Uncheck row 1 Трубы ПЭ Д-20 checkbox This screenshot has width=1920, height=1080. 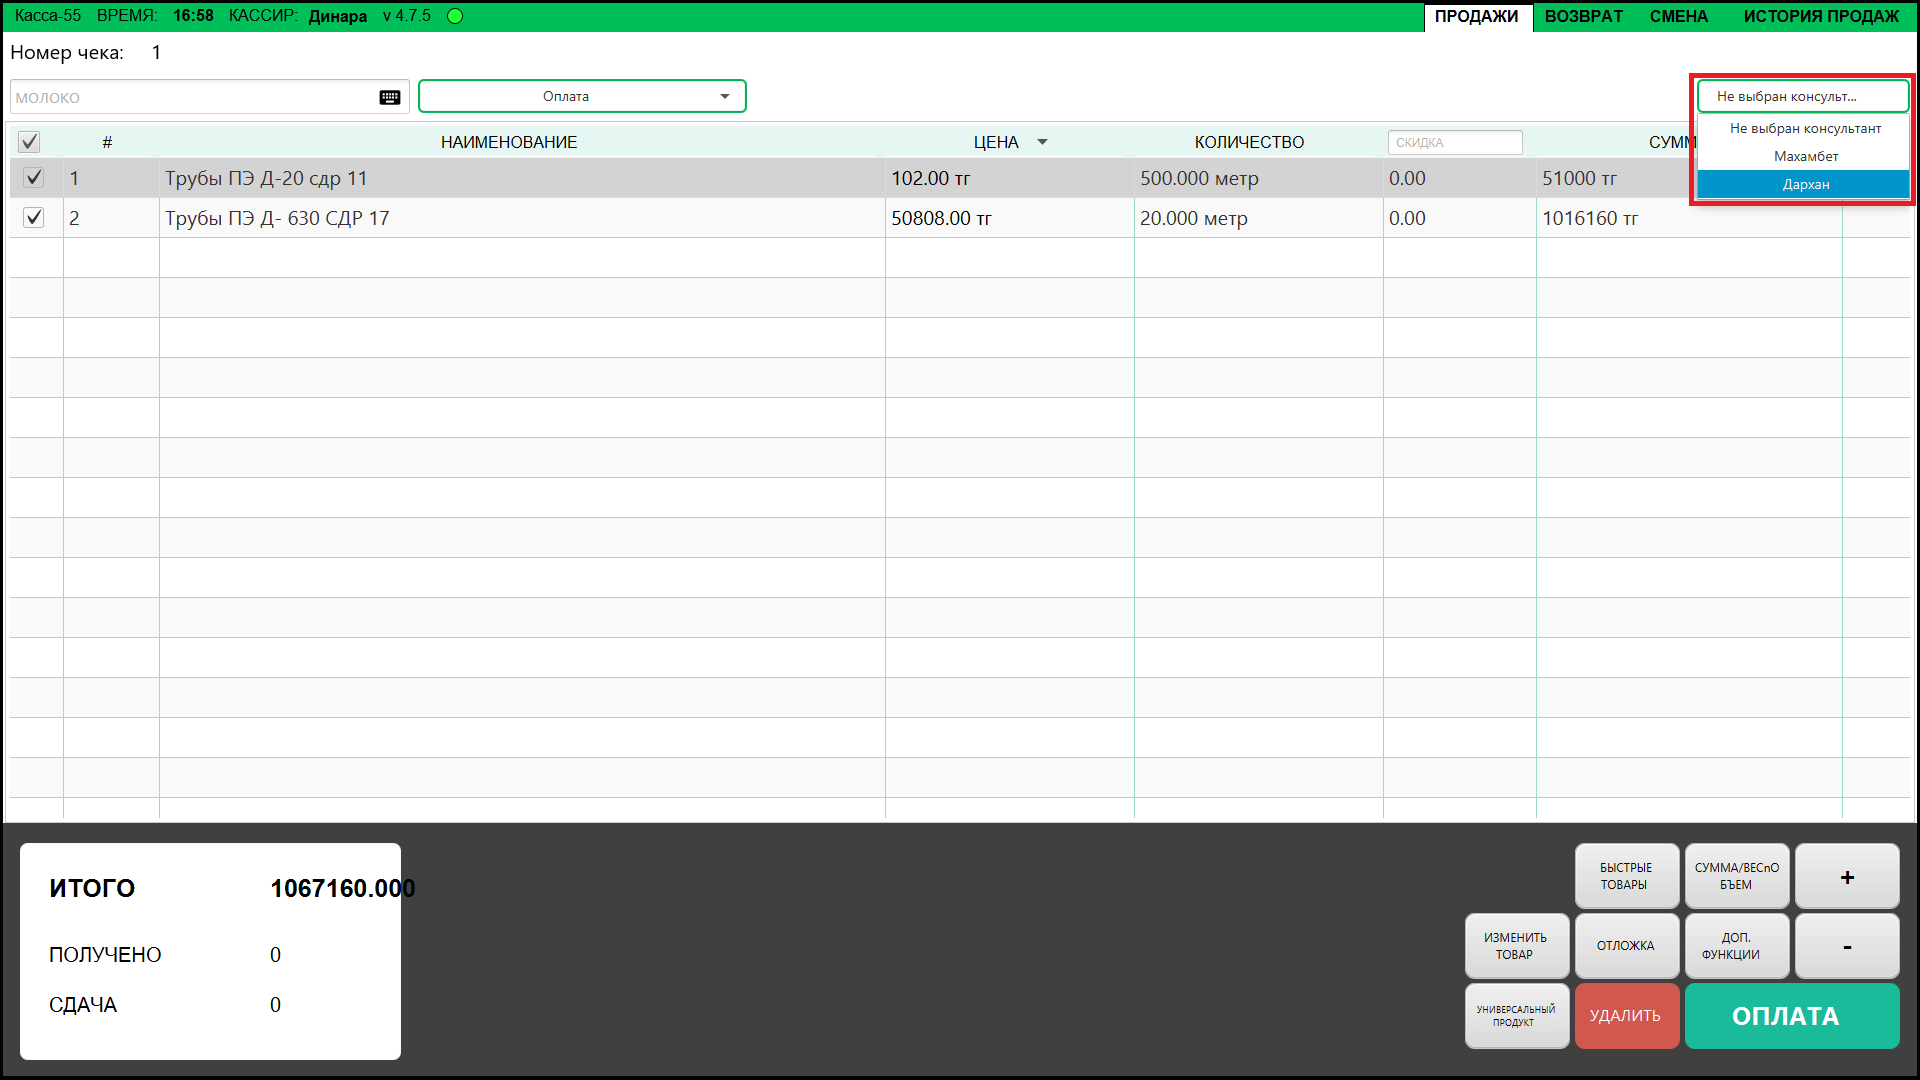pos(34,178)
